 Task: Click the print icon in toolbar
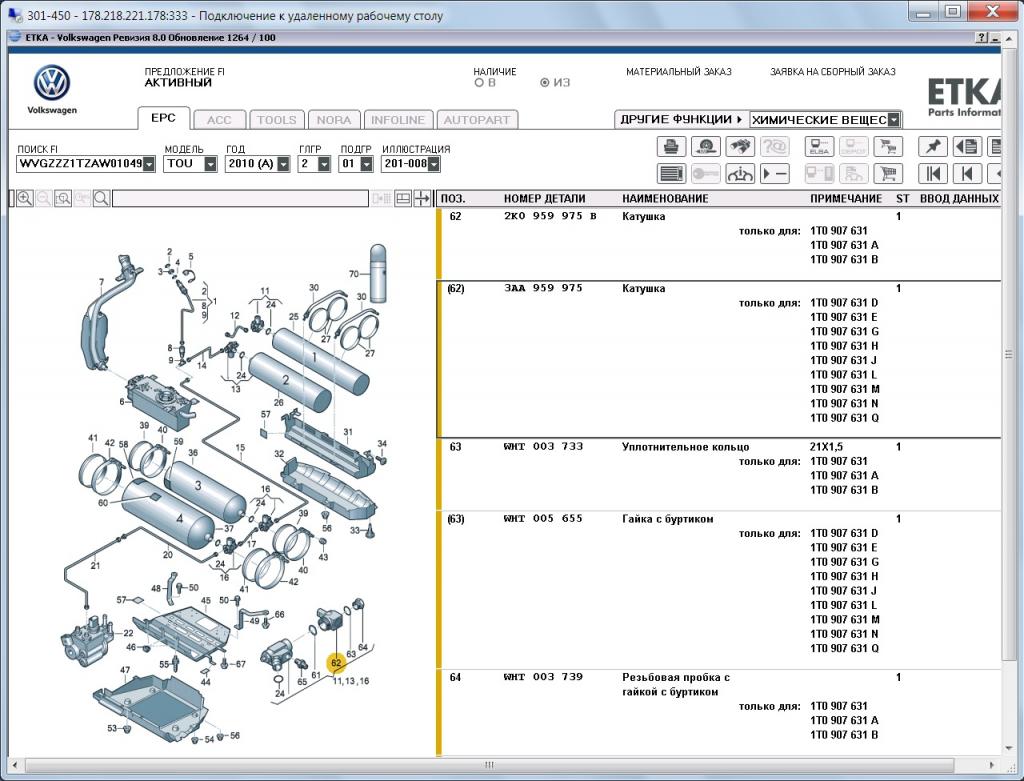pyautogui.click(x=671, y=147)
